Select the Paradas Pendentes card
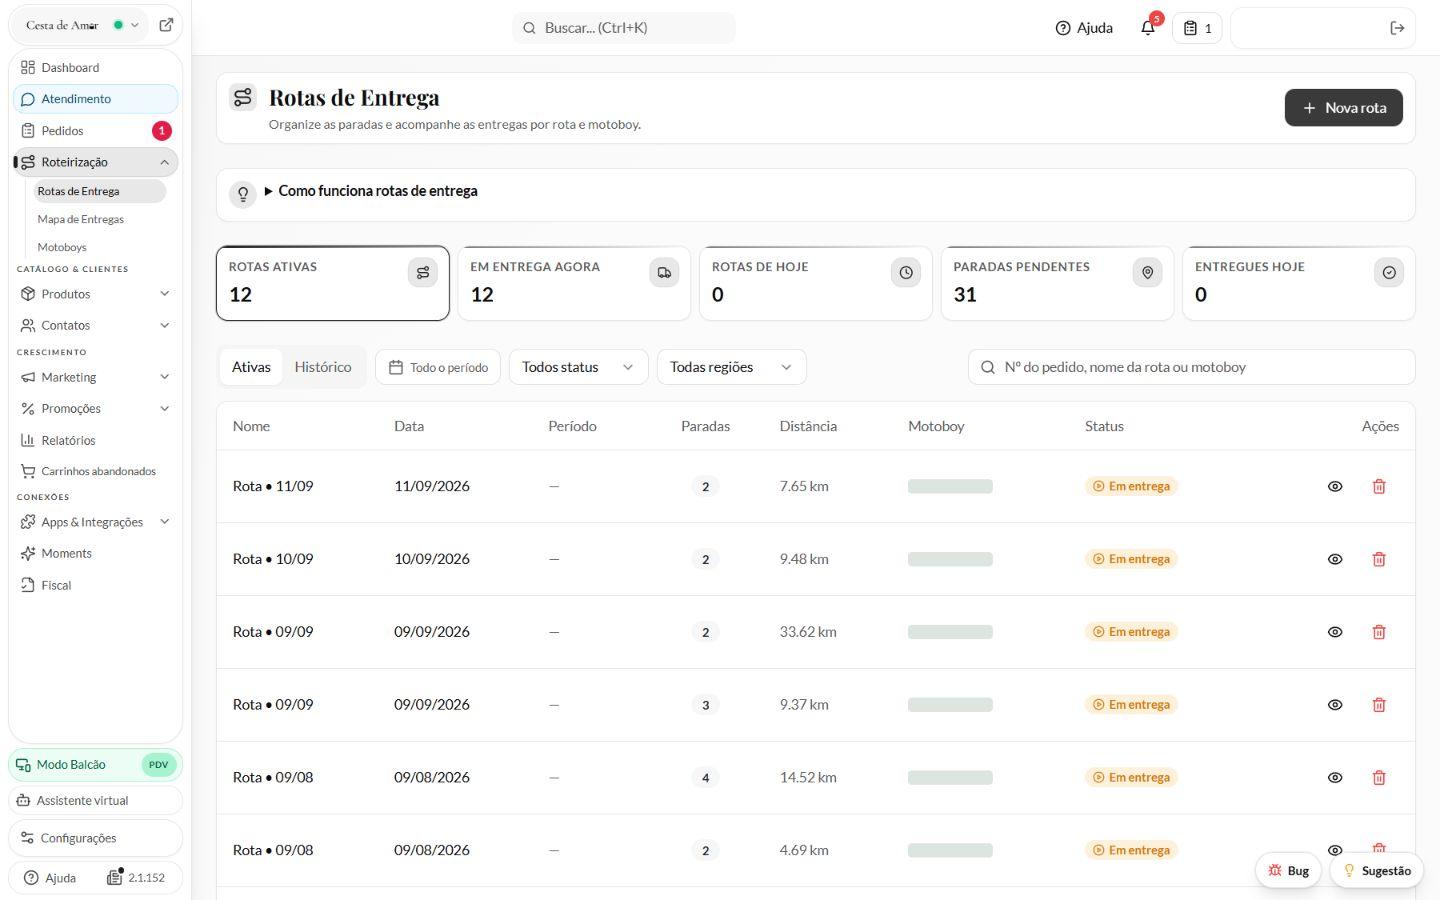 [1057, 283]
